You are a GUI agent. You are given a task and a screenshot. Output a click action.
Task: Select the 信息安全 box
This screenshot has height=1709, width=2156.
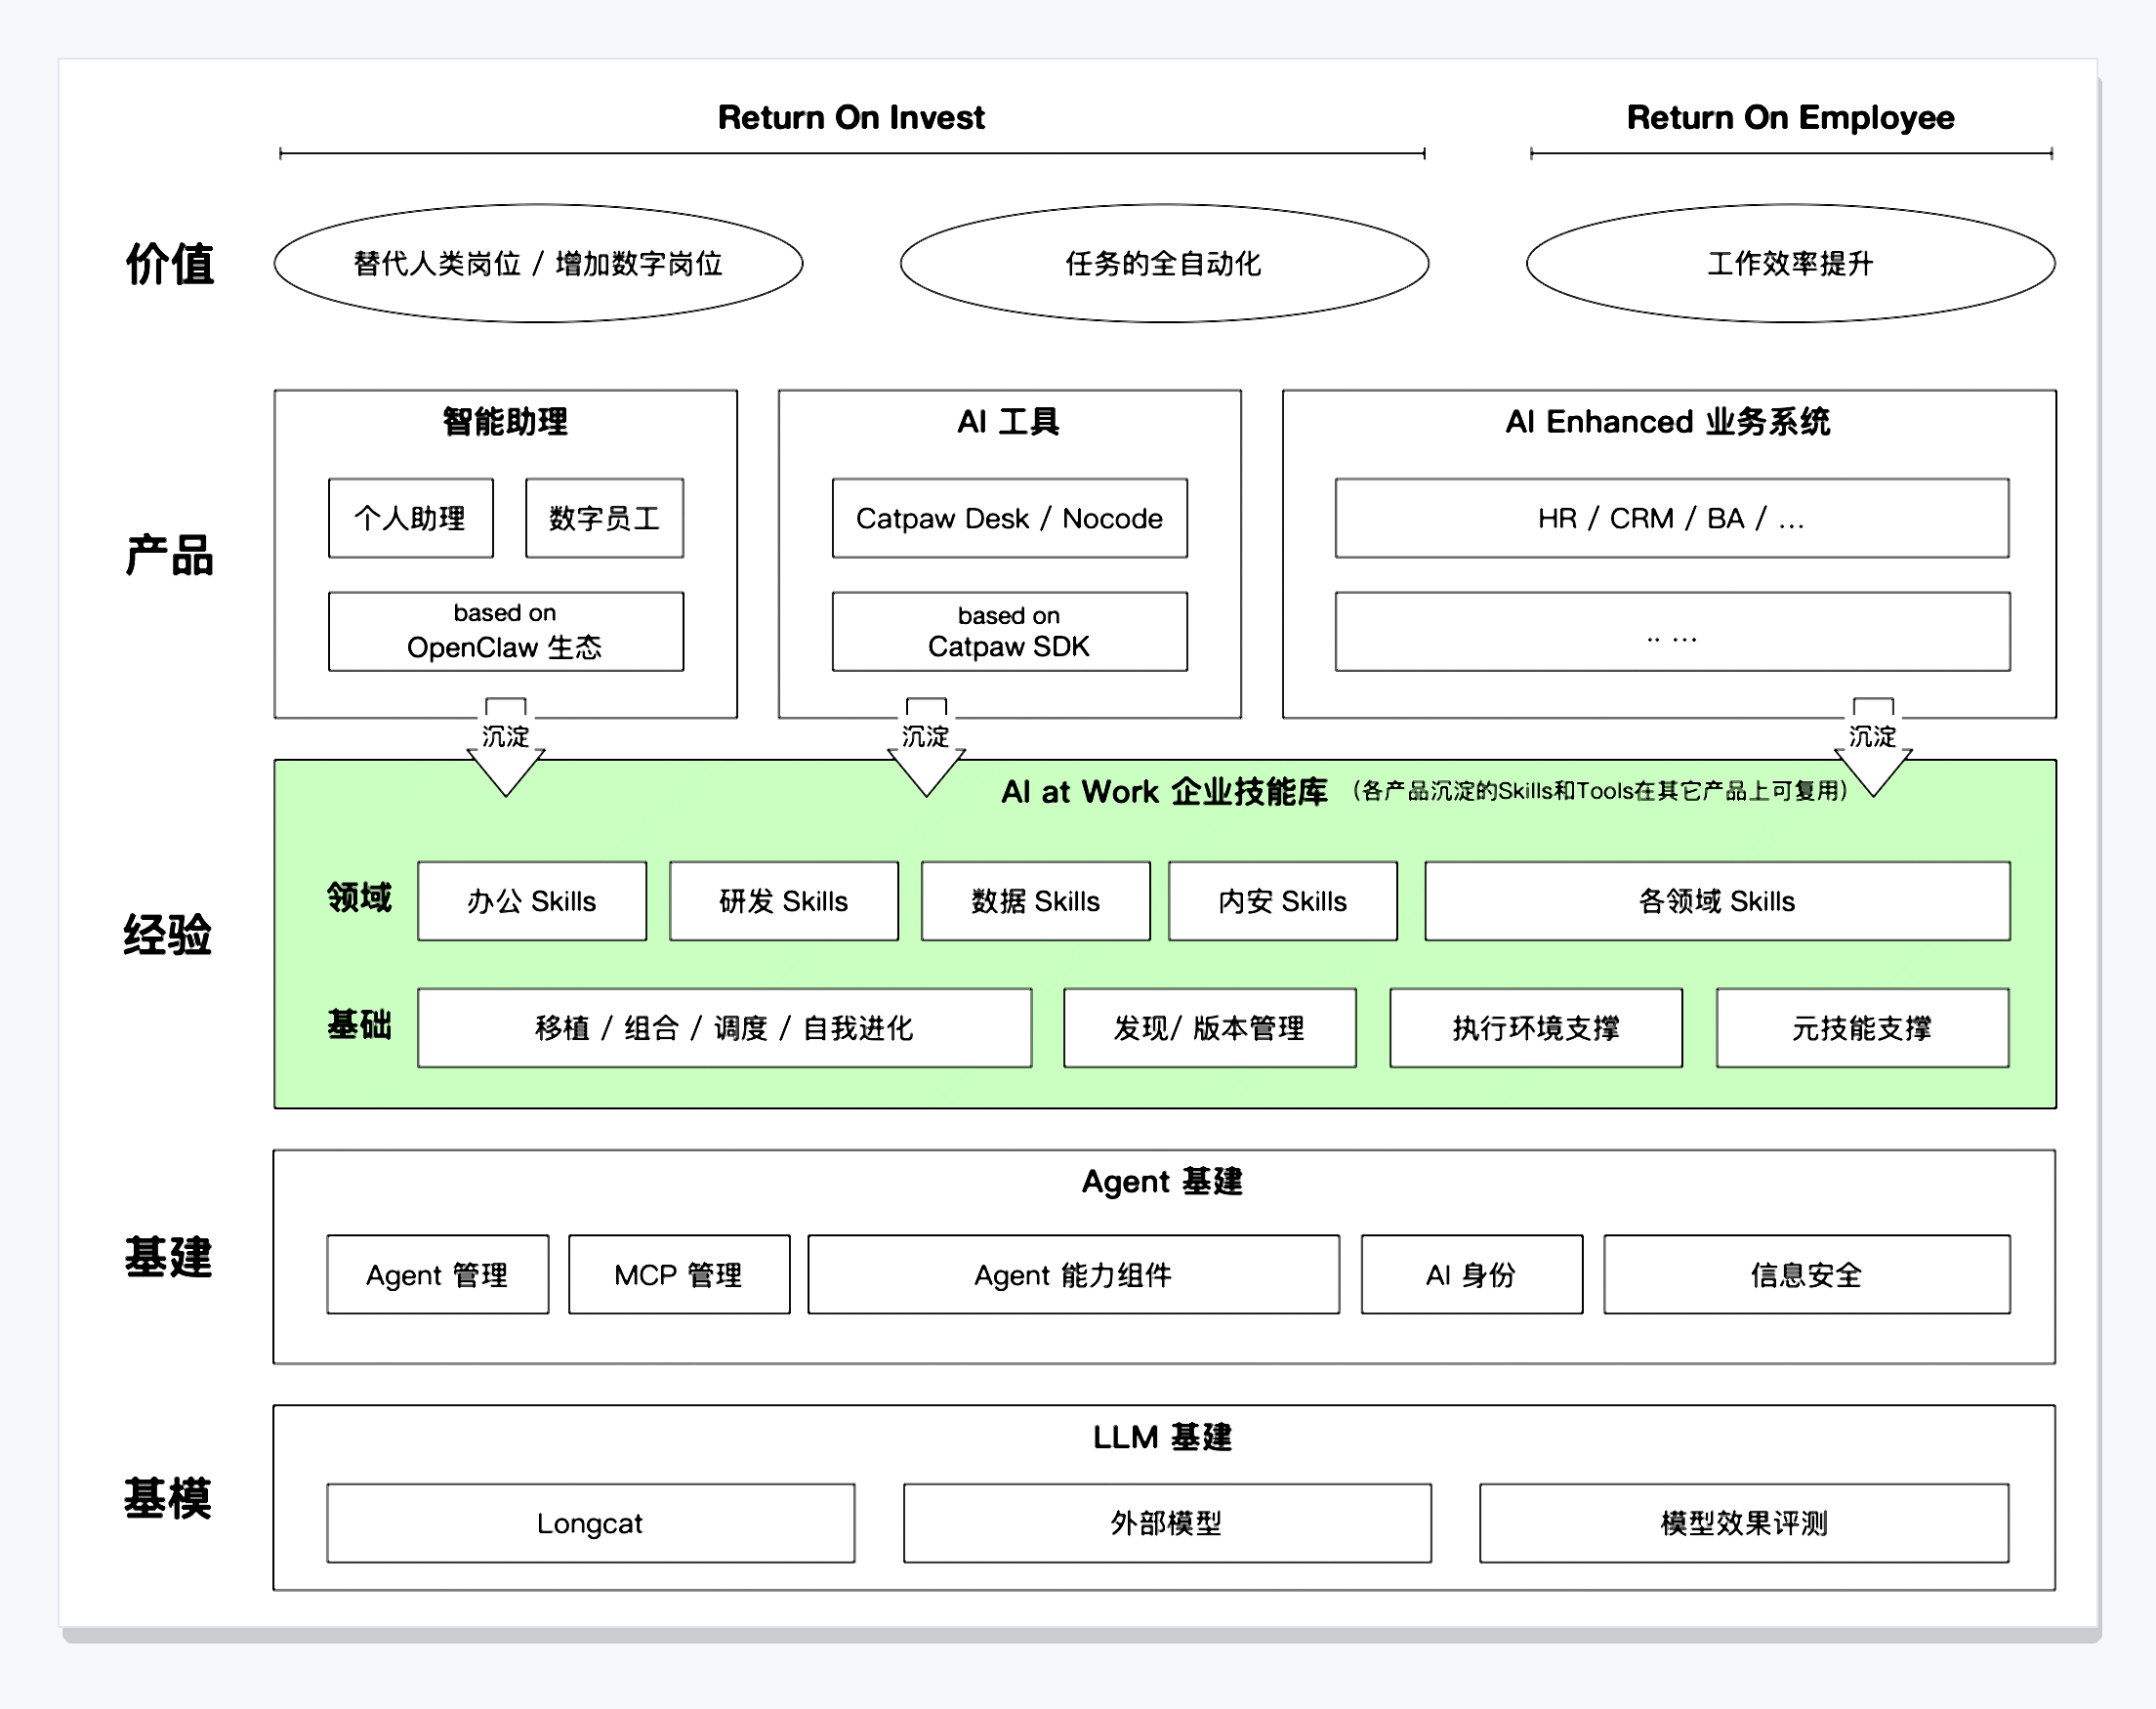tap(1807, 1275)
